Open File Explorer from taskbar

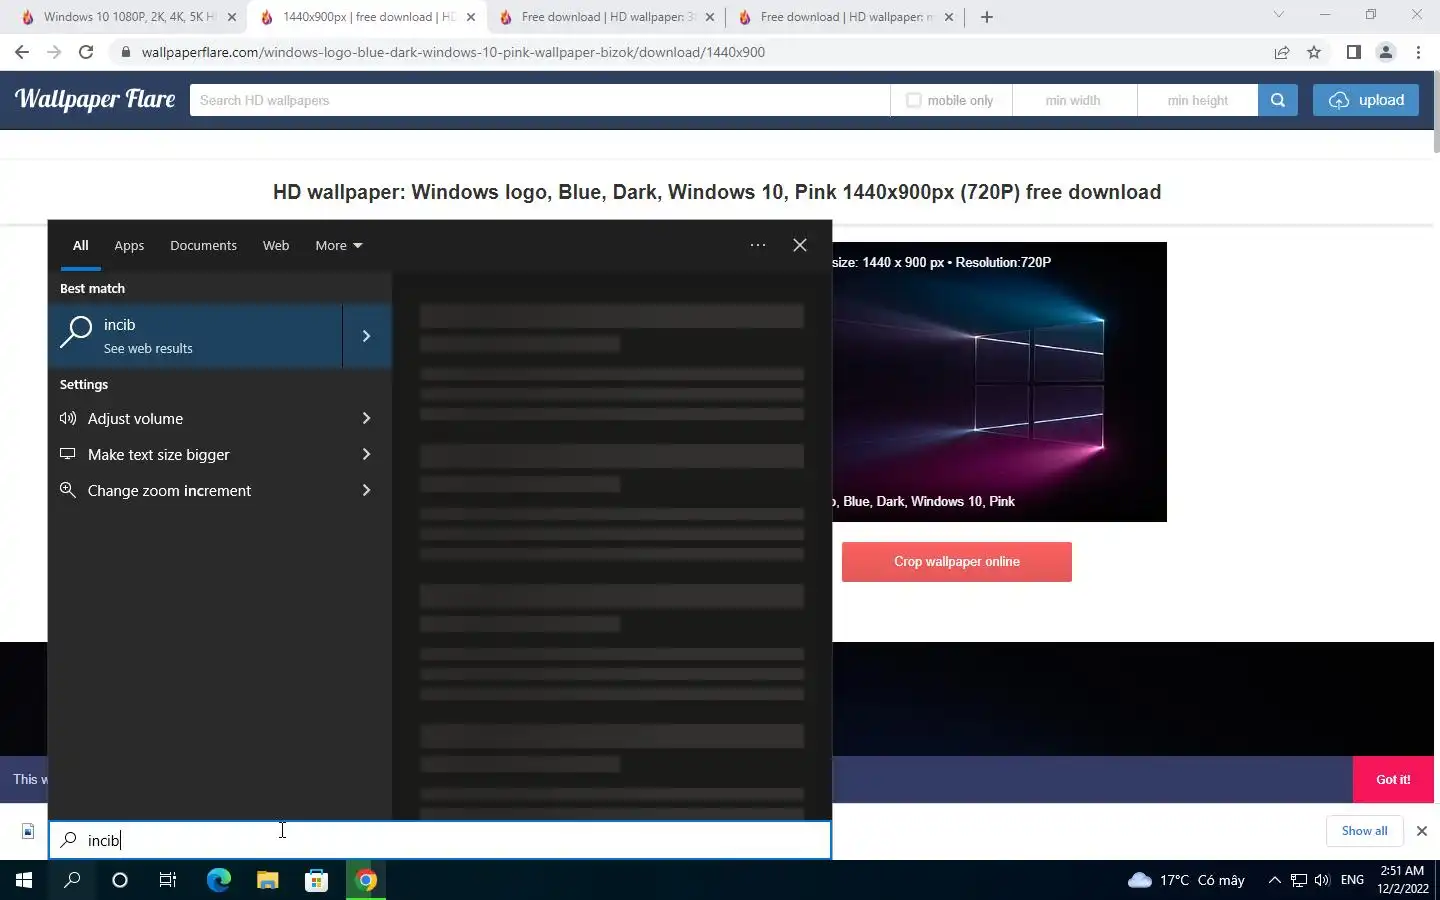pyautogui.click(x=267, y=880)
